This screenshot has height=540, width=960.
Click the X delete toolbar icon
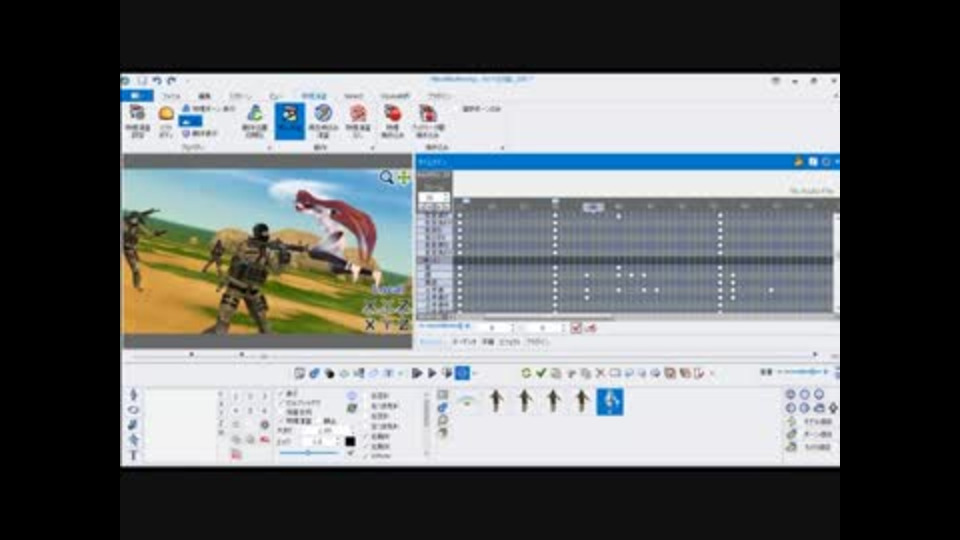pyautogui.click(x=600, y=373)
